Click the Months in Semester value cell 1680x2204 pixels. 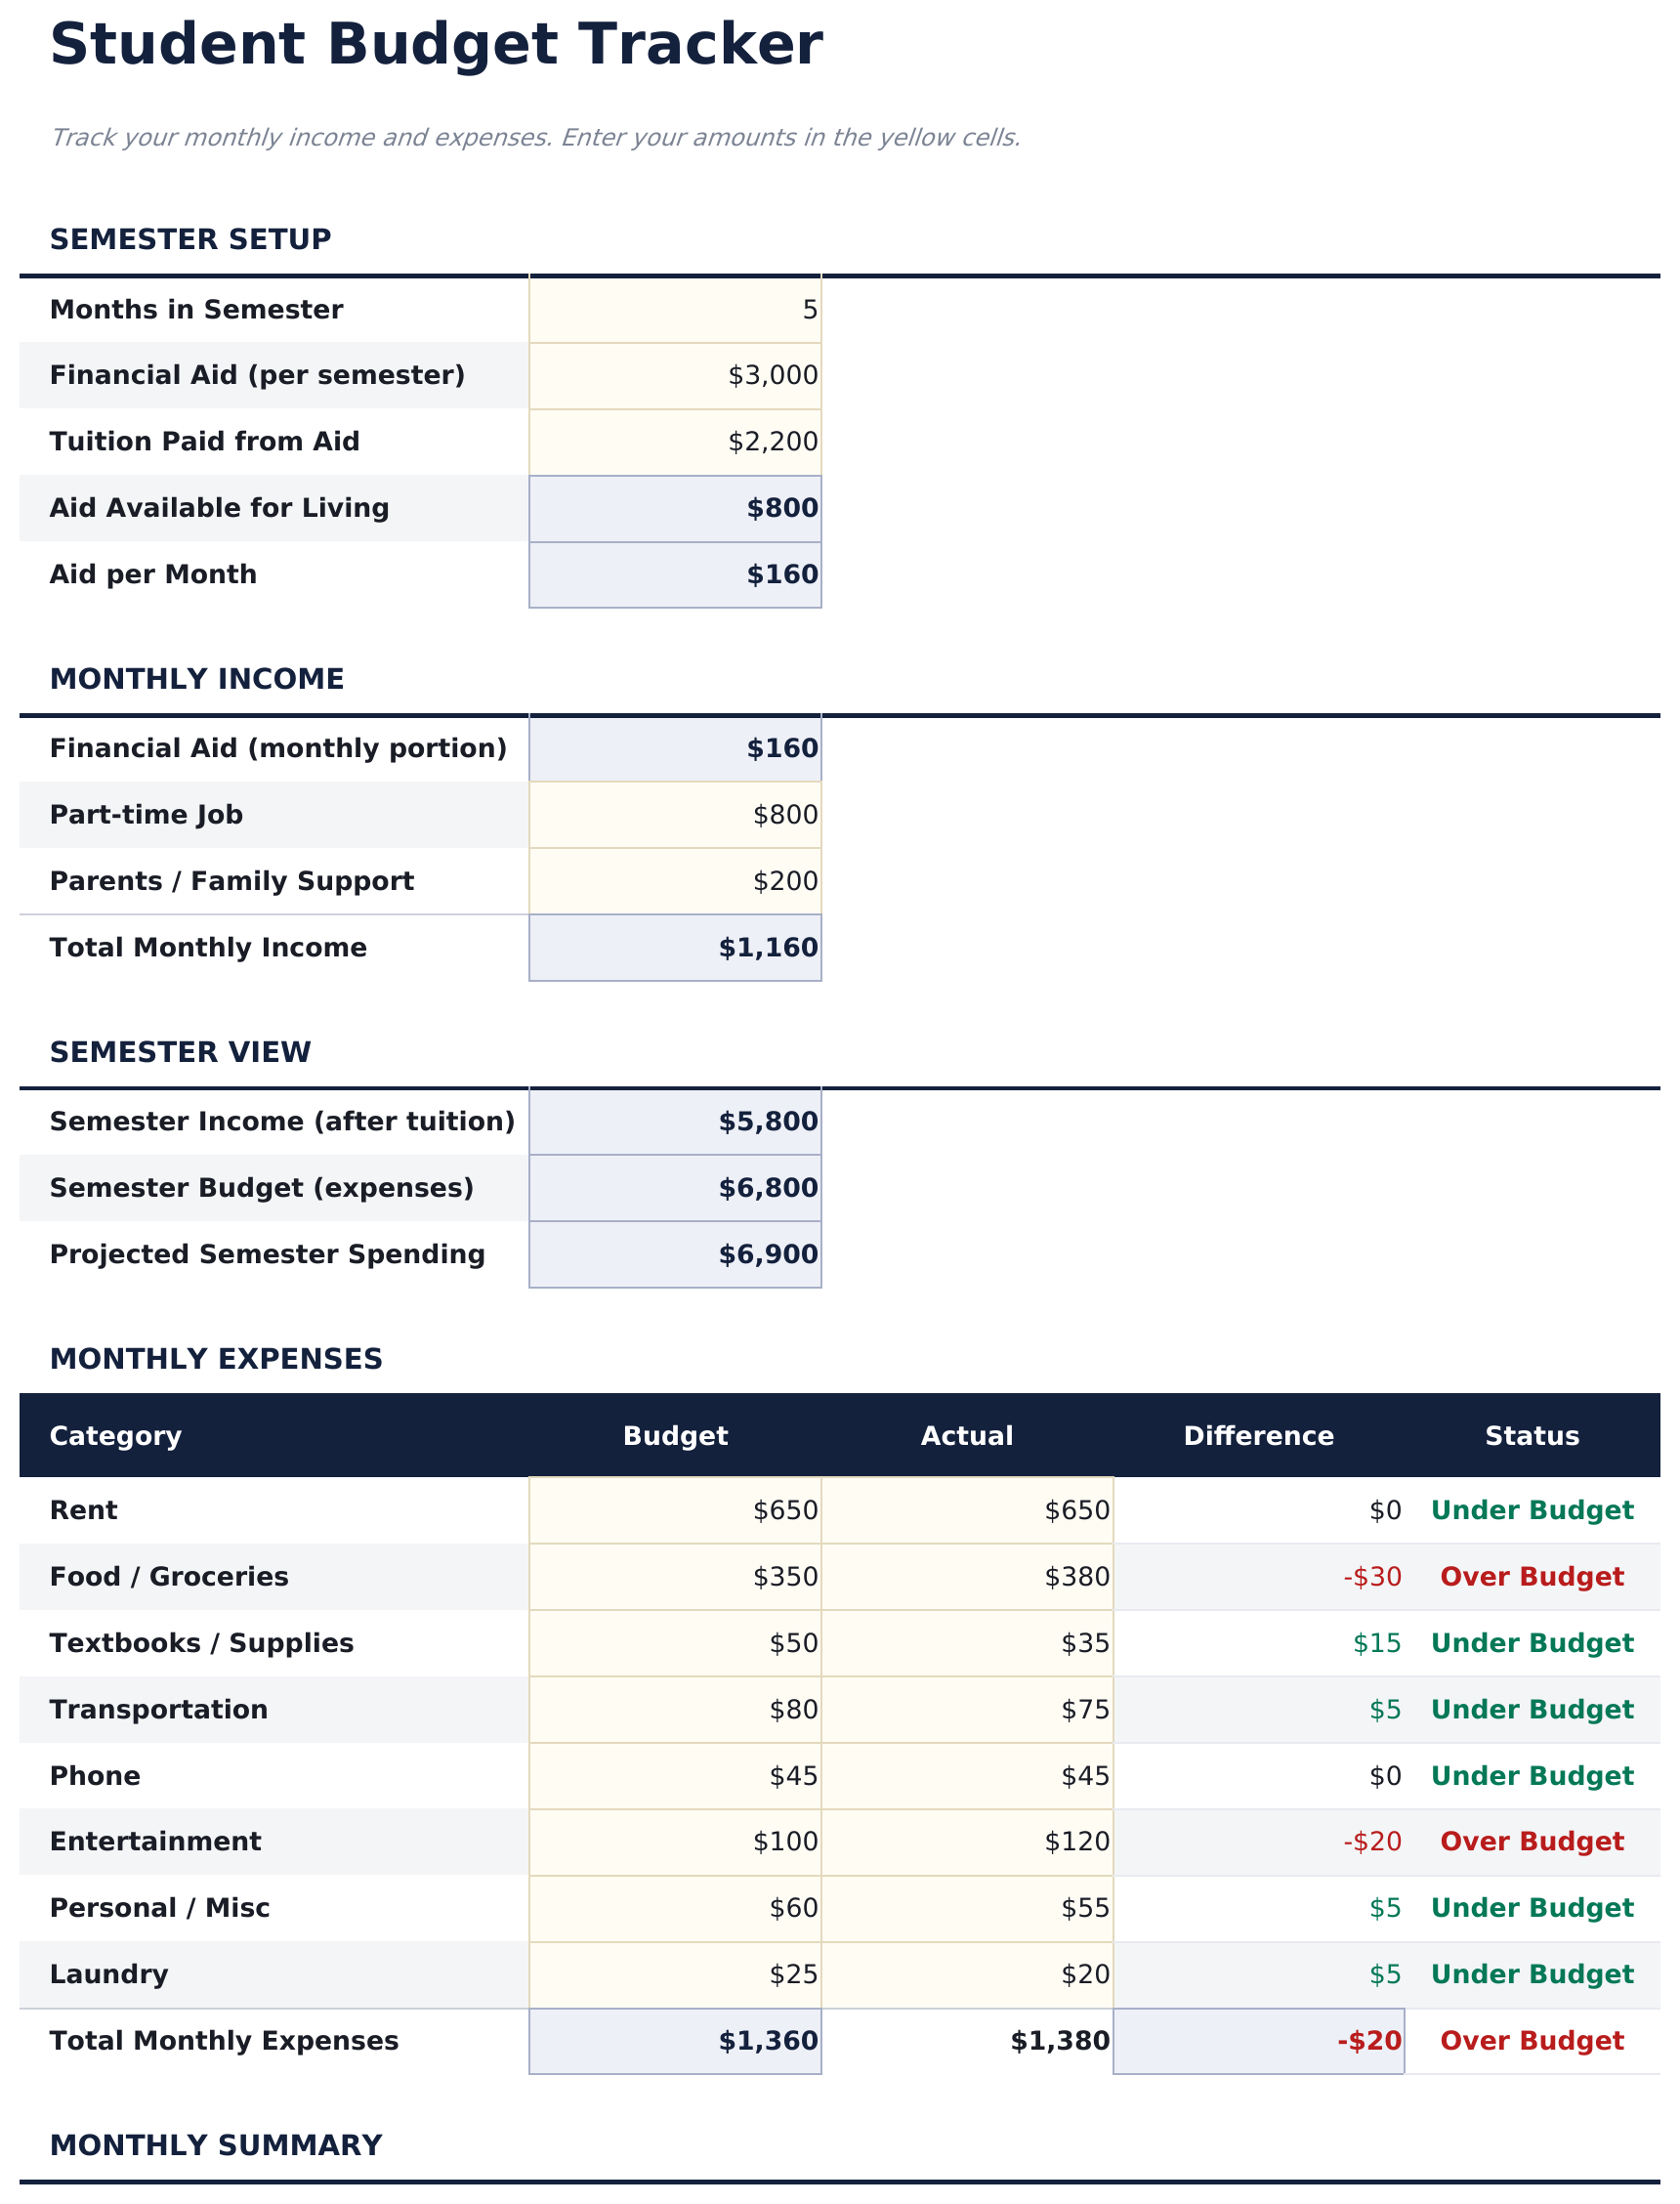coord(675,310)
